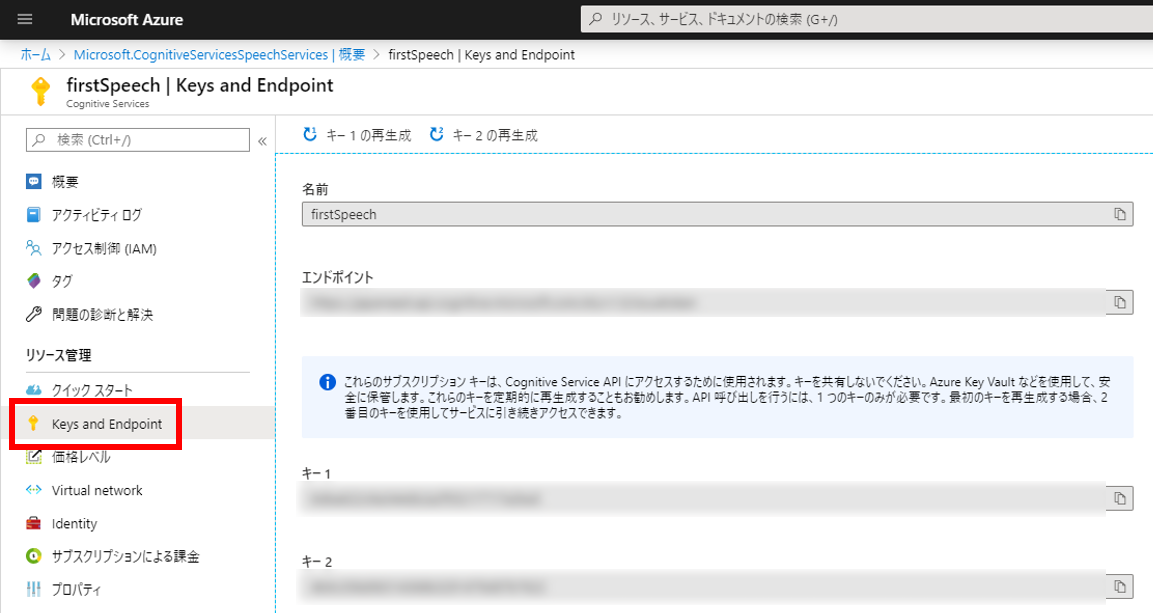Copy キー 2 to clipboard
Screen dimensions: 1153x613
(x=1120, y=586)
